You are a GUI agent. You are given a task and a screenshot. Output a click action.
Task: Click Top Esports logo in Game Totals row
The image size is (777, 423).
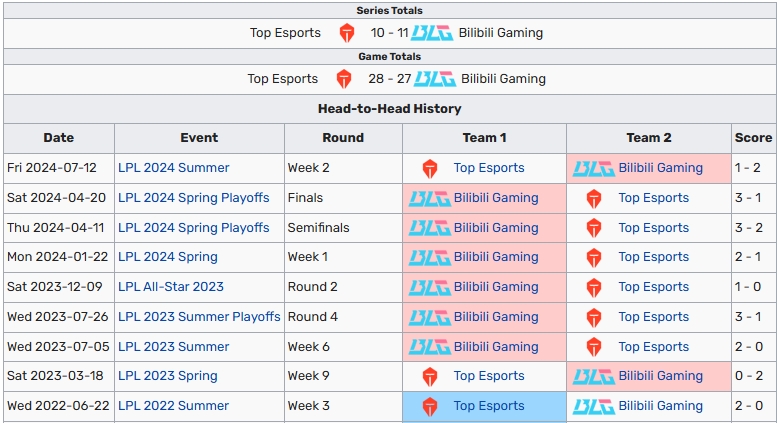pyautogui.click(x=344, y=79)
